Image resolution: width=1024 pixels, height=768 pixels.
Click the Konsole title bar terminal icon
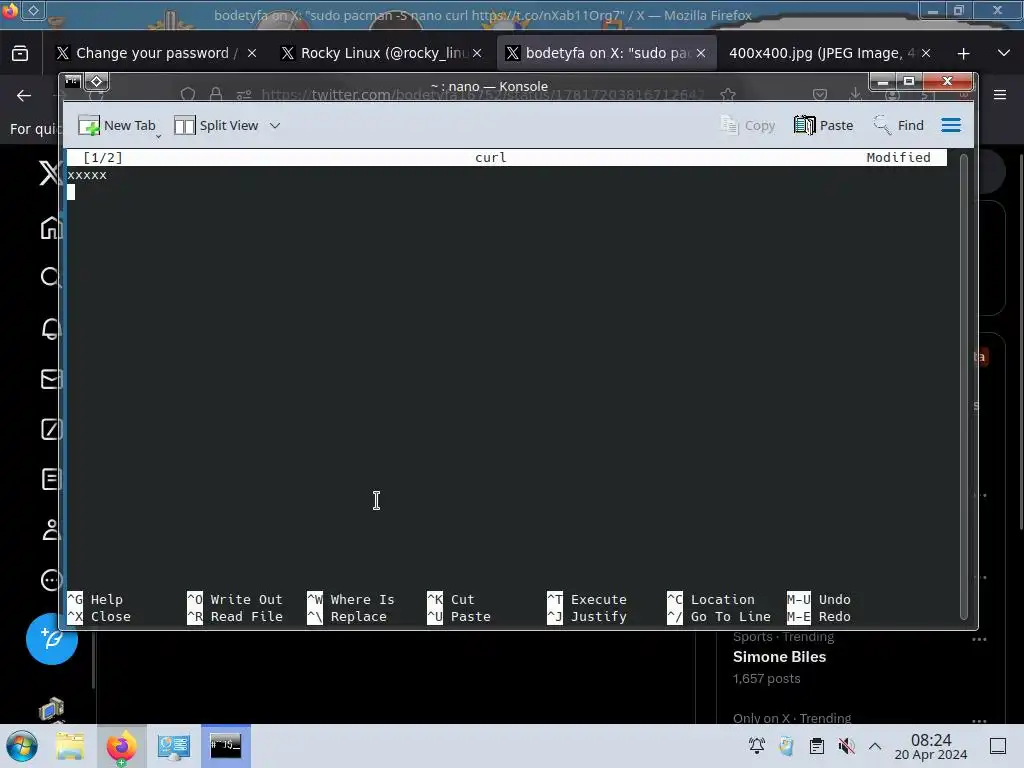tap(72, 81)
